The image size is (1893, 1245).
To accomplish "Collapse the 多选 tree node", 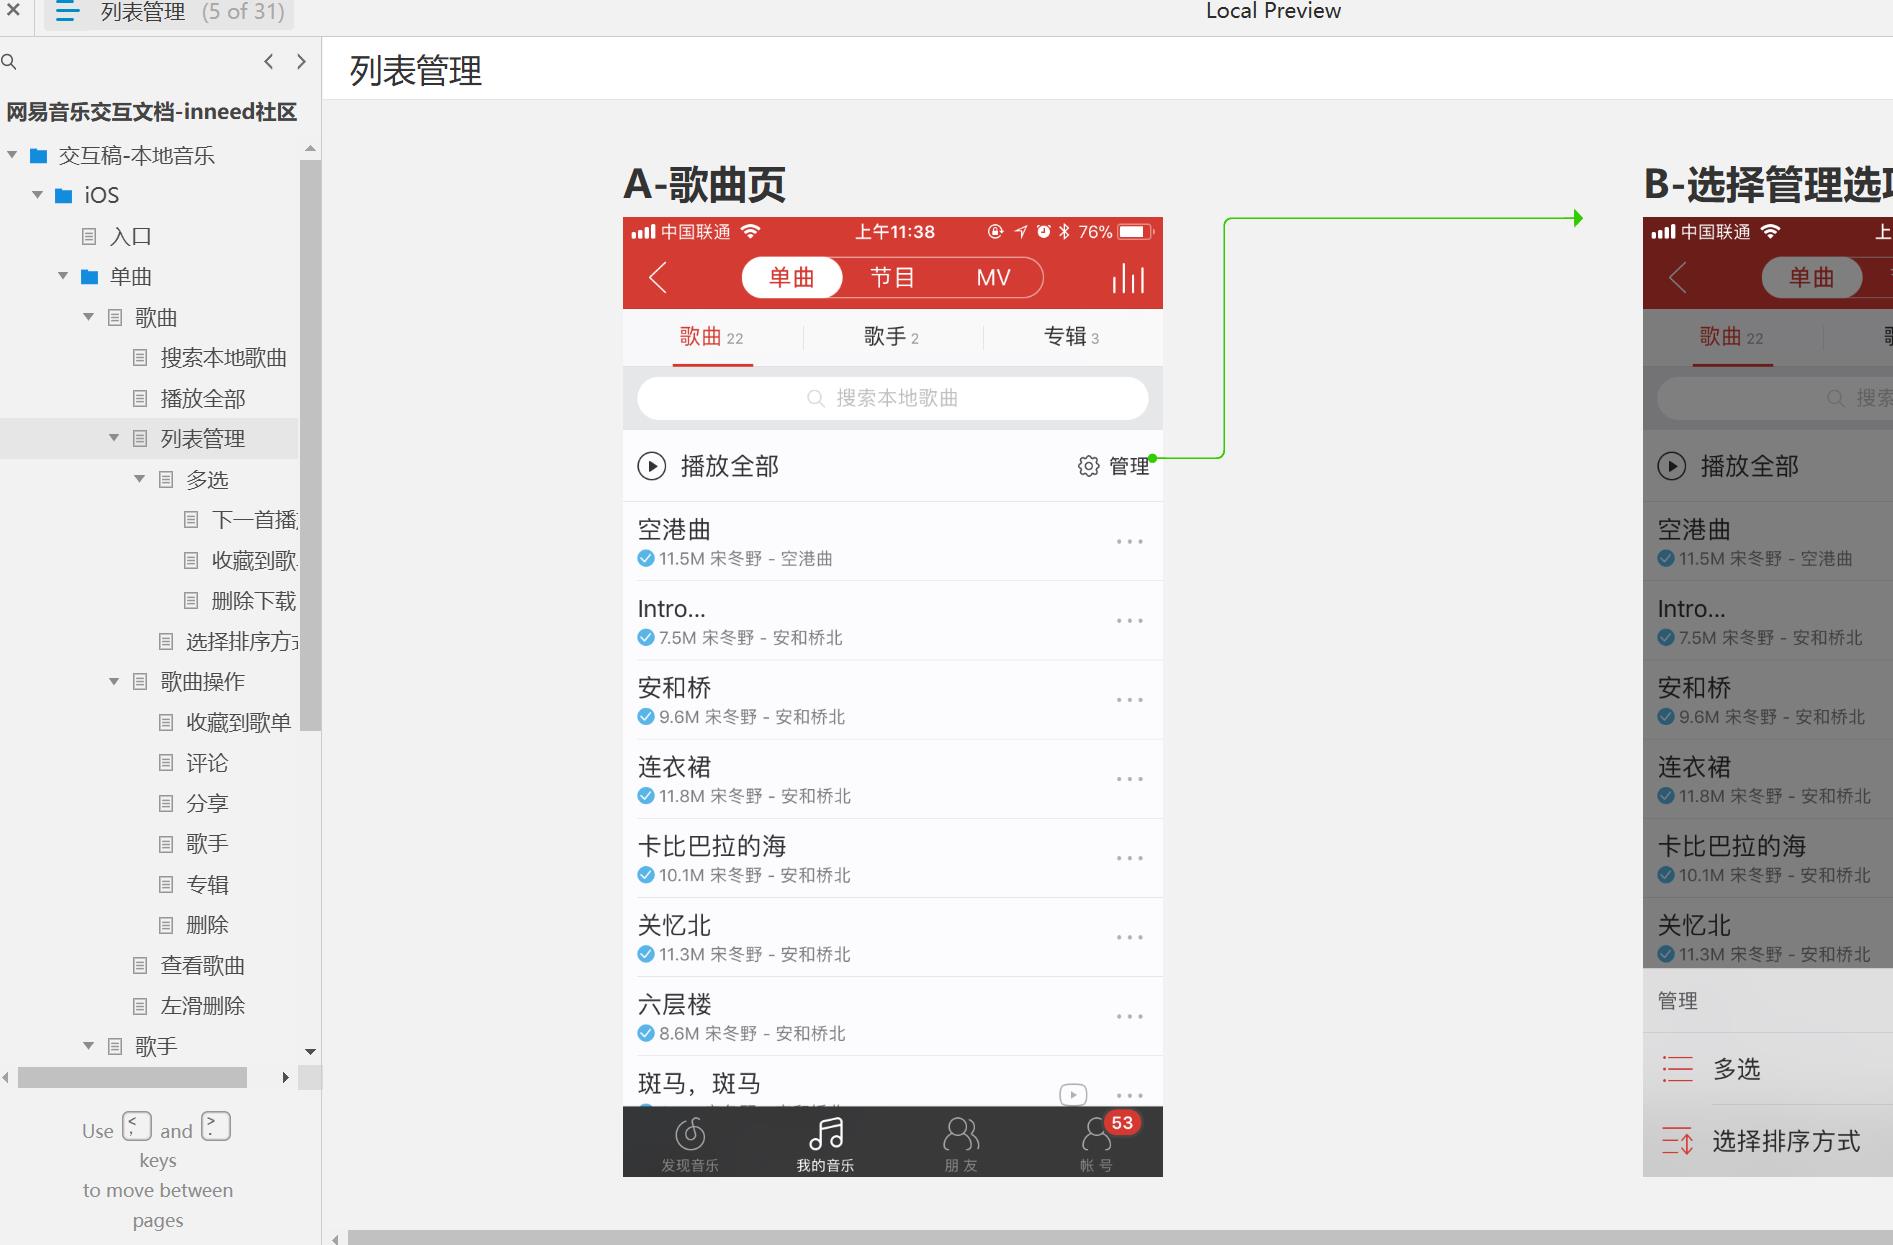I will [139, 479].
